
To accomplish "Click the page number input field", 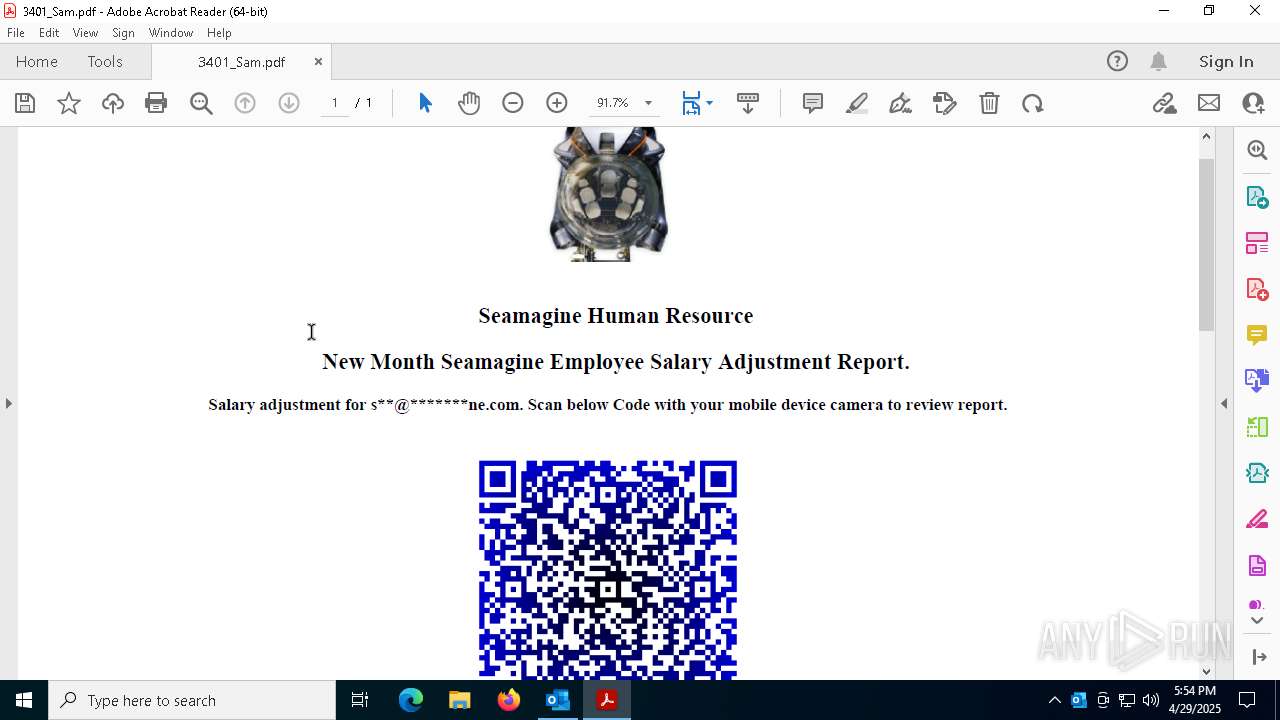I will [334, 103].
